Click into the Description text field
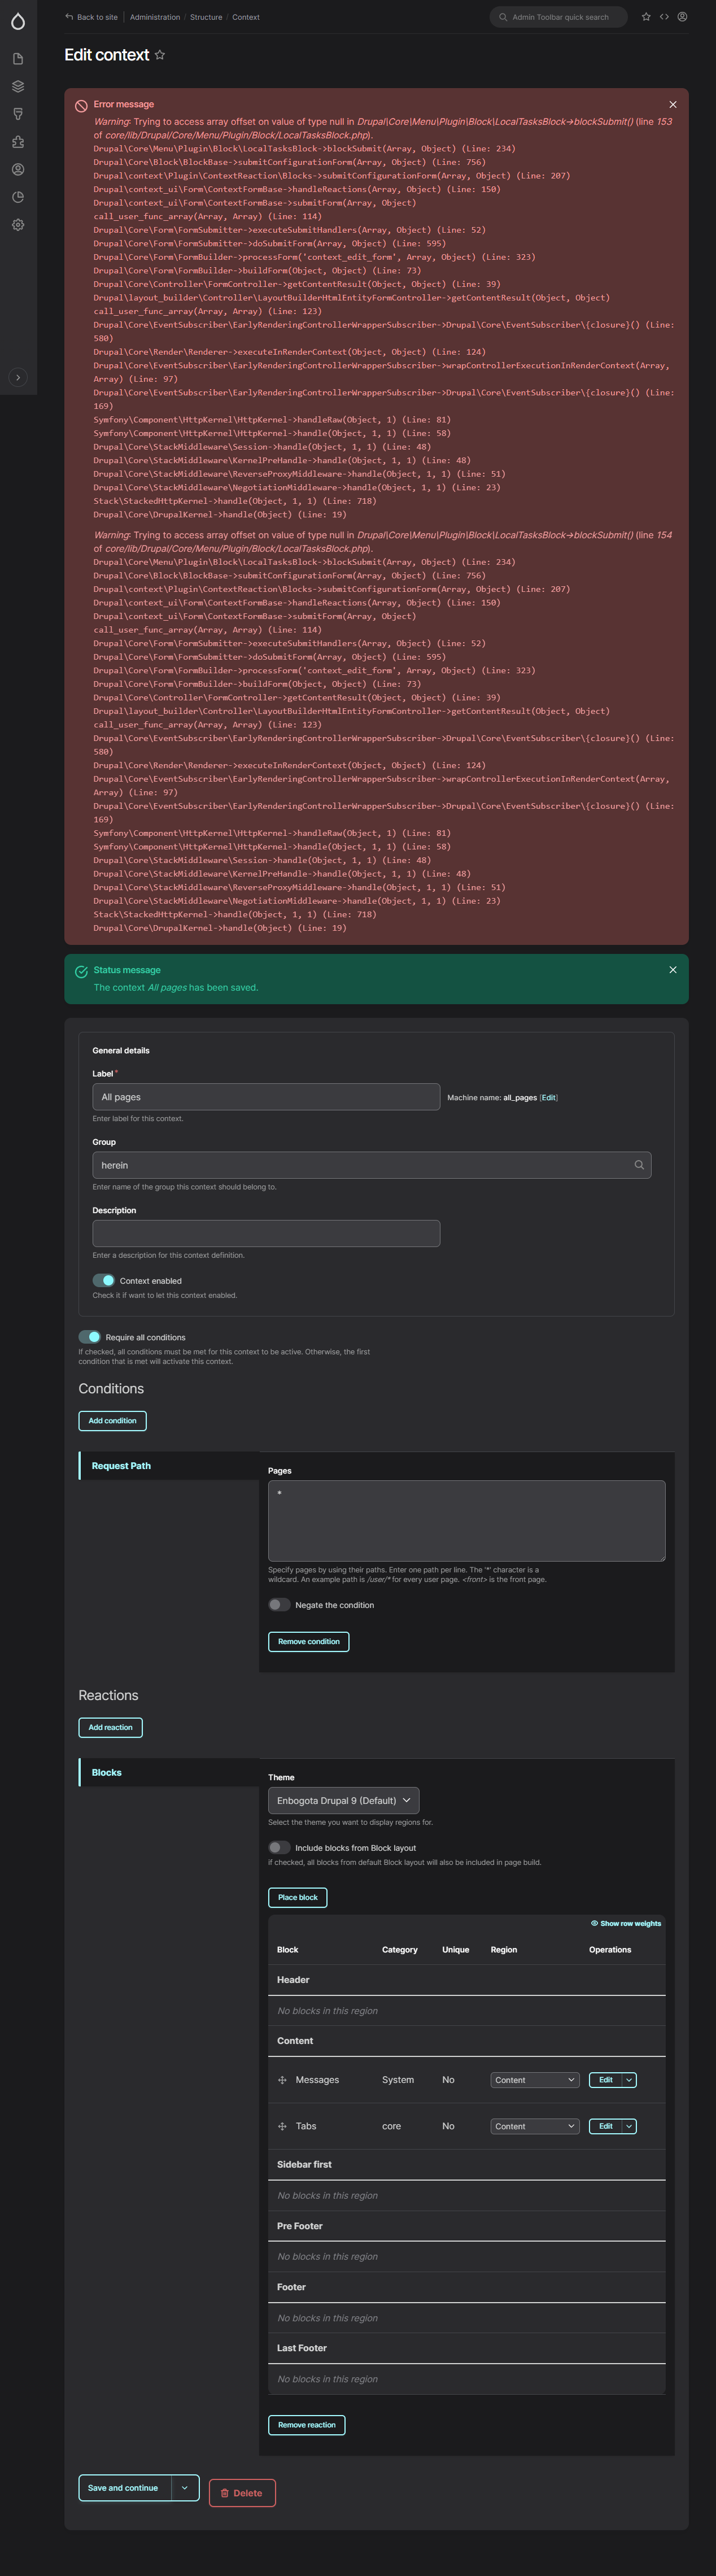 click(266, 1233)
